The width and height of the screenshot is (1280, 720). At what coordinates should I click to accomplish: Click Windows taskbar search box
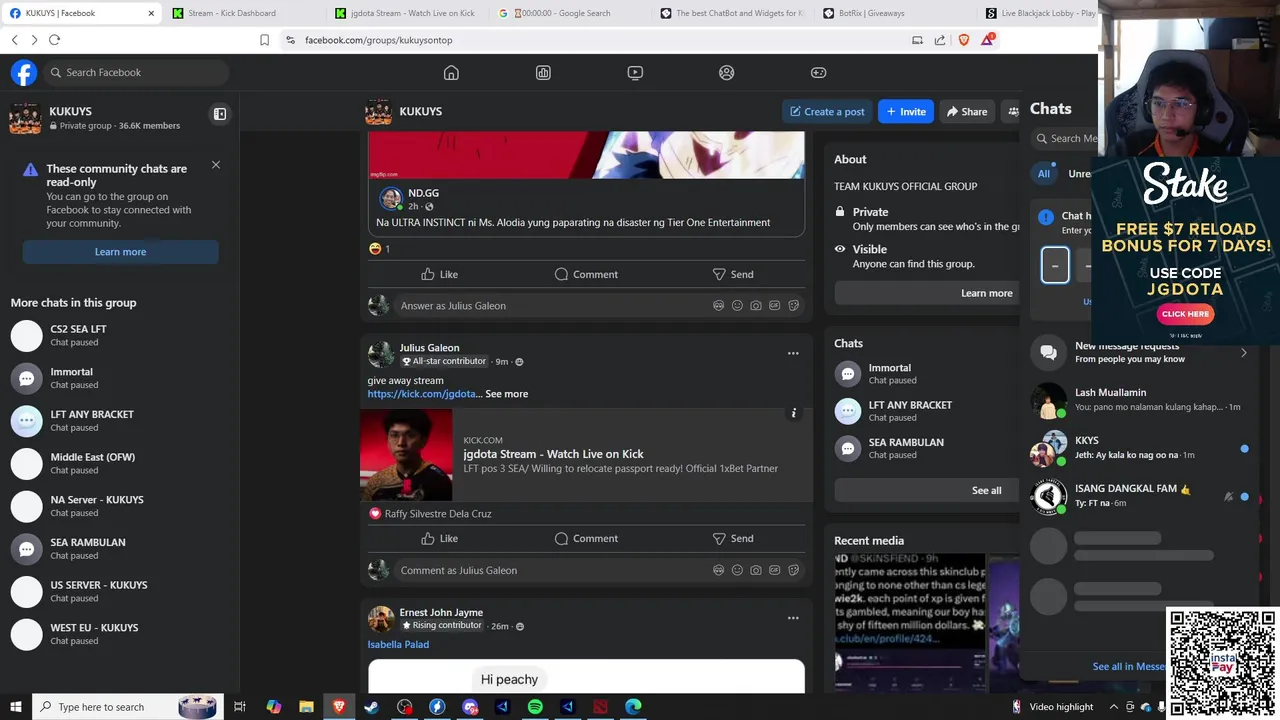coord(125,707)
